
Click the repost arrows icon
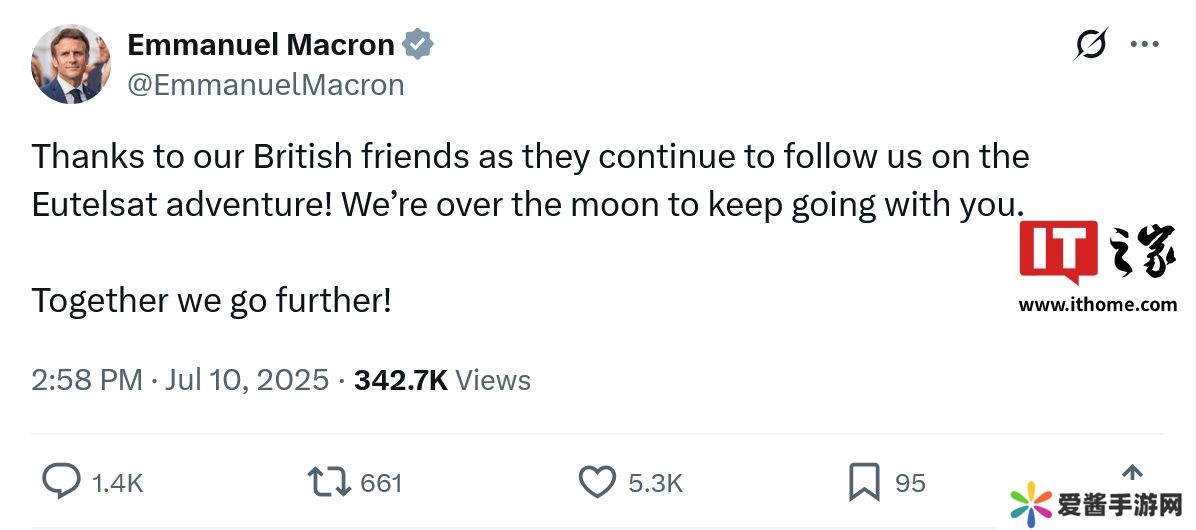pyautogui.click(x=329, y=483)
